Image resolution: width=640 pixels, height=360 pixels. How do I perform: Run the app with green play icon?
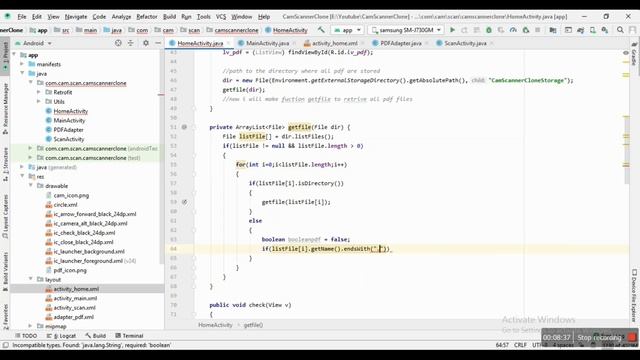tap(452, 30)
